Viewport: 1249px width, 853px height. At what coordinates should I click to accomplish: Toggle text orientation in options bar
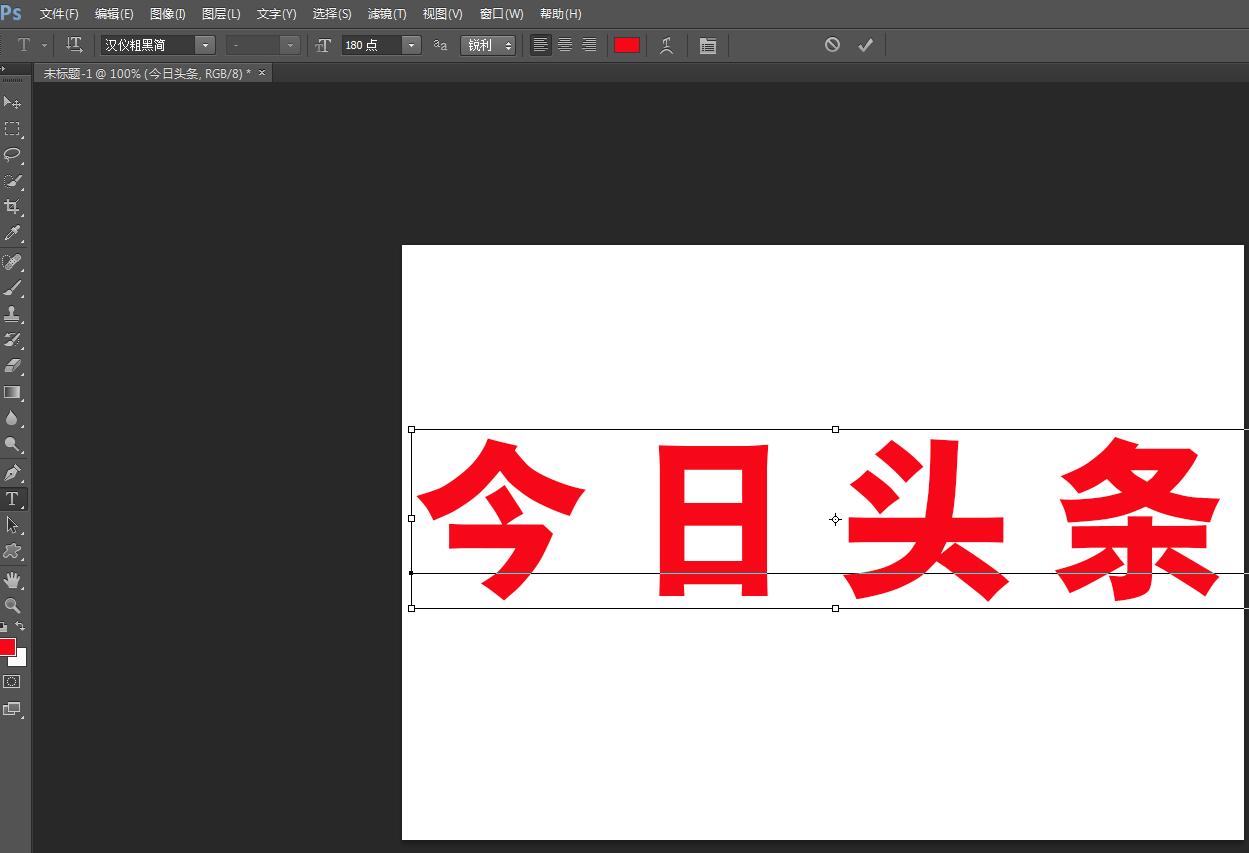(74, 45)
